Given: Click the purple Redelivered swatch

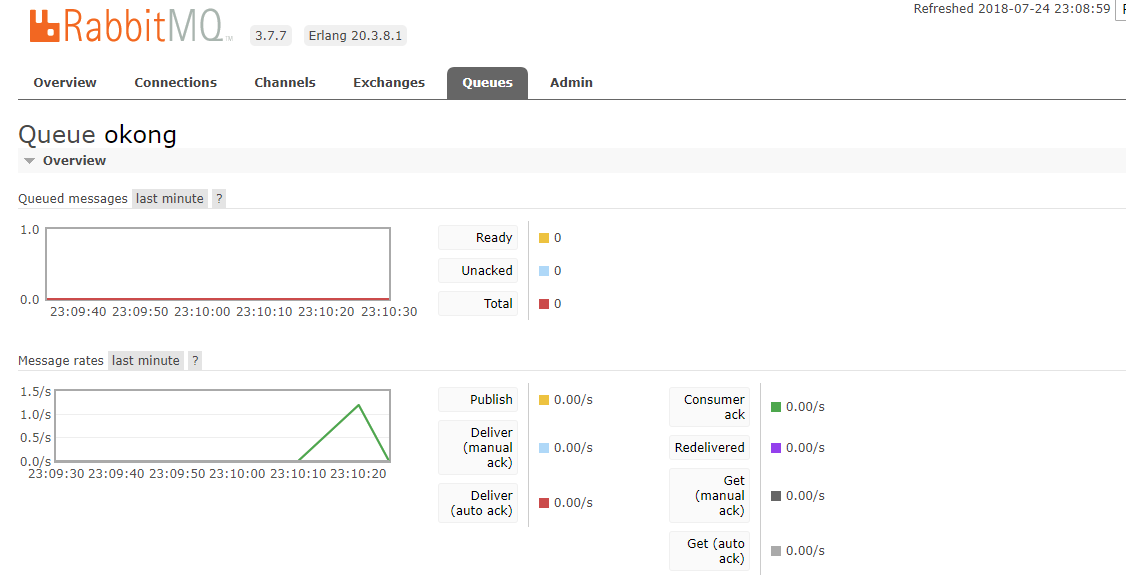Looking at the screenshot, I should (x=776, y=448).
